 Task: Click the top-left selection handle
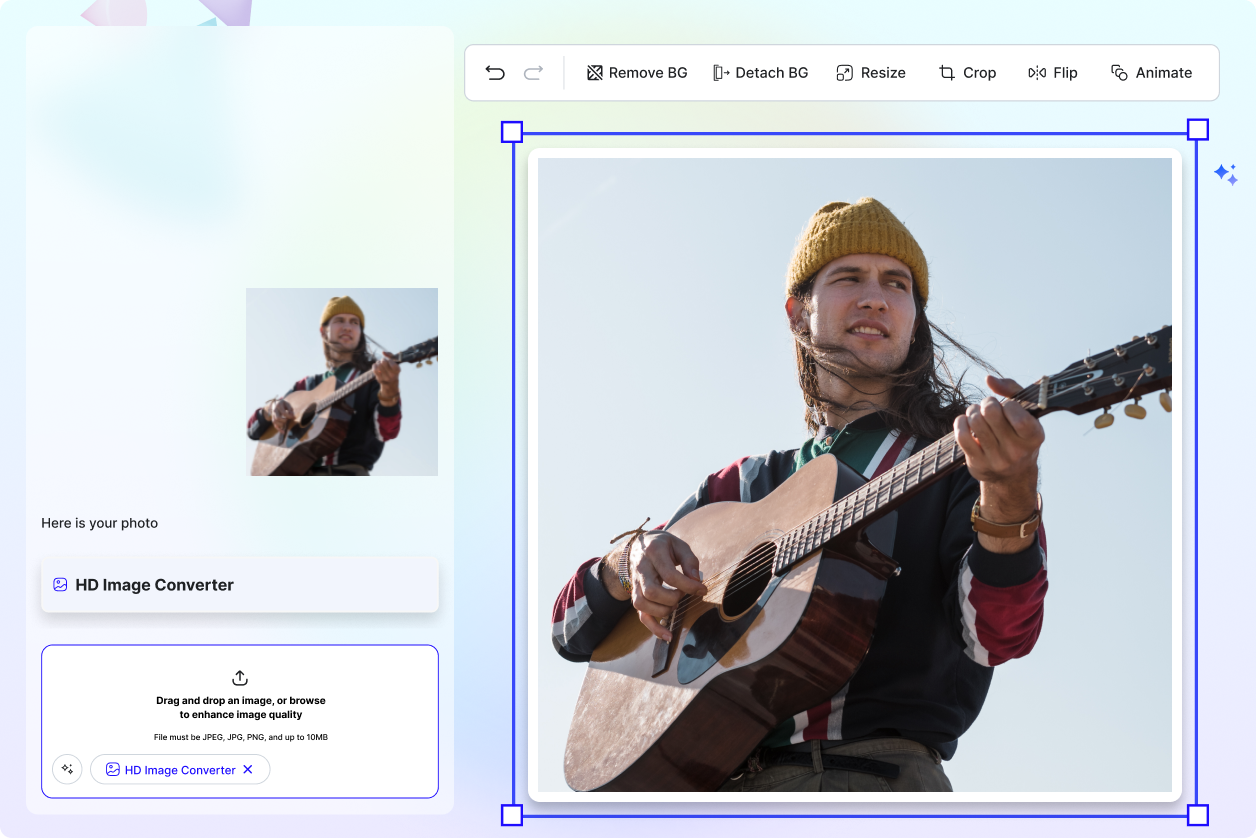(x=511, y=130)
